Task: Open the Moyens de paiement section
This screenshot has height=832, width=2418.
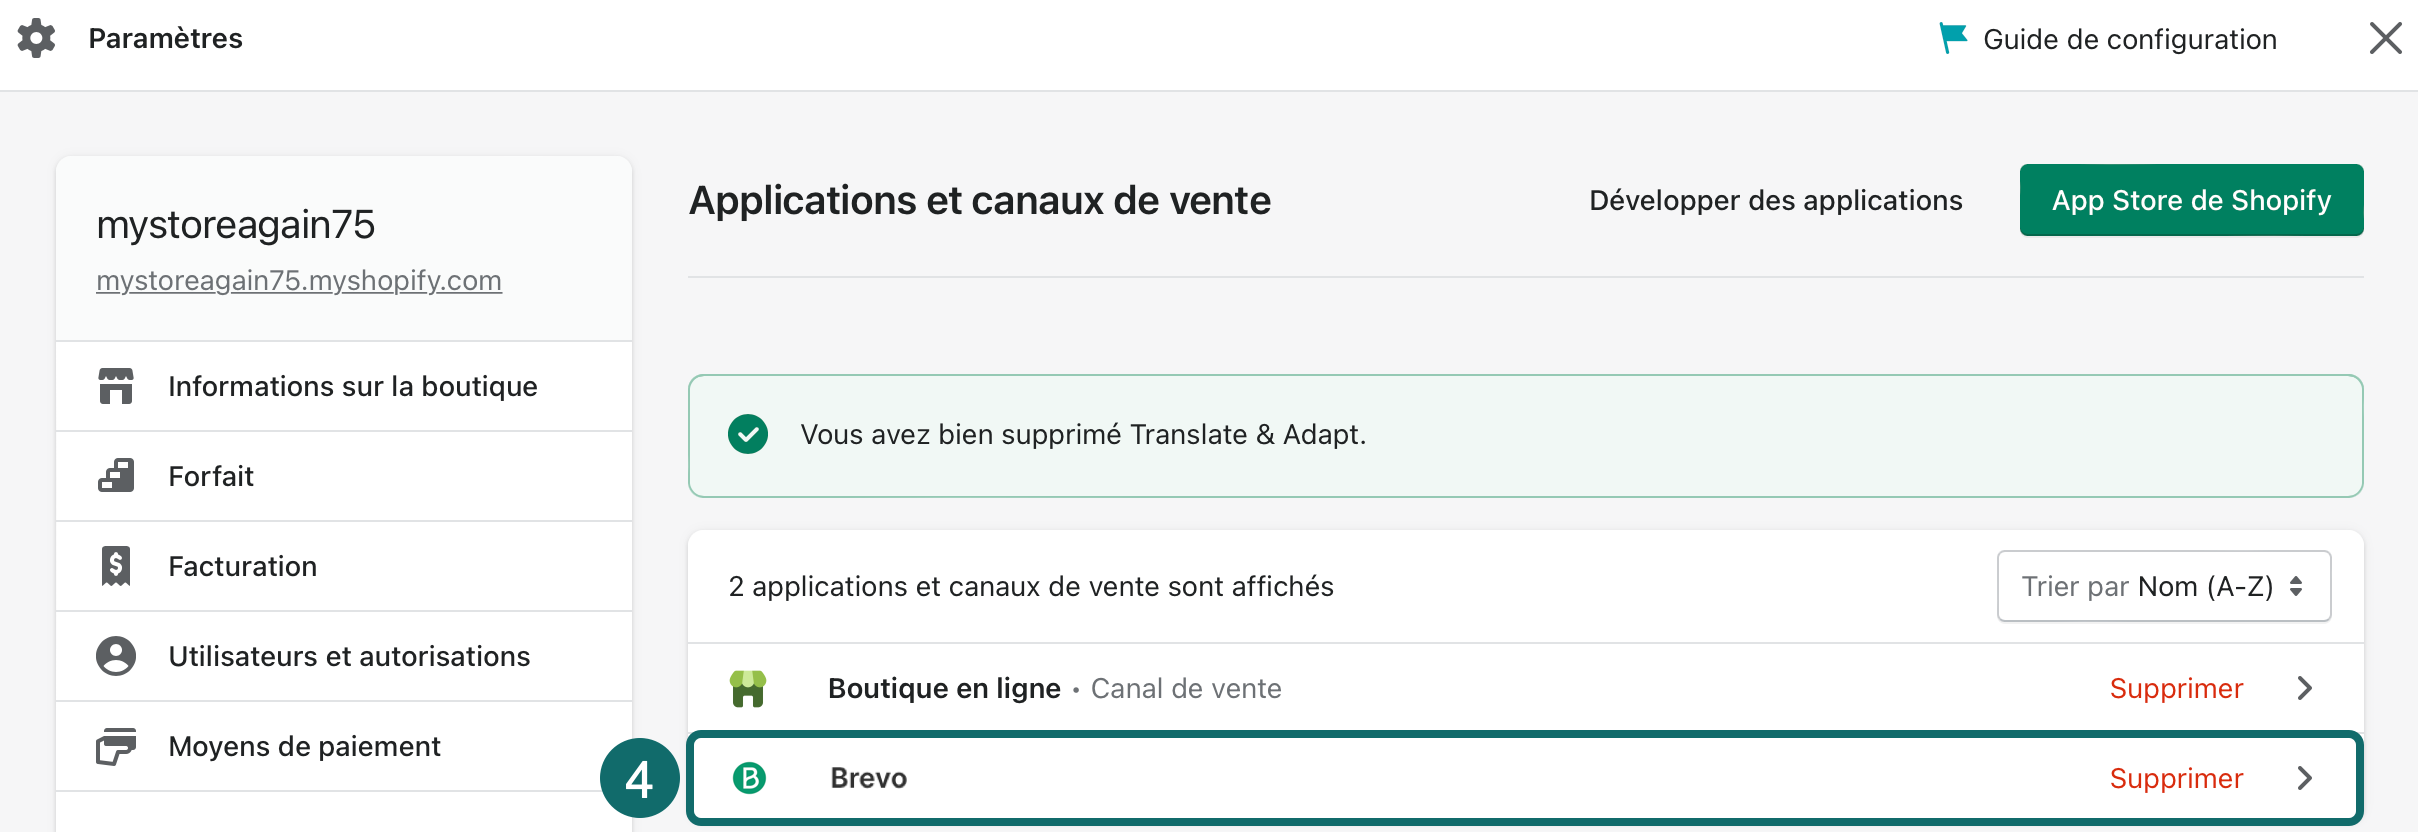Action: (x=304, y=746)
